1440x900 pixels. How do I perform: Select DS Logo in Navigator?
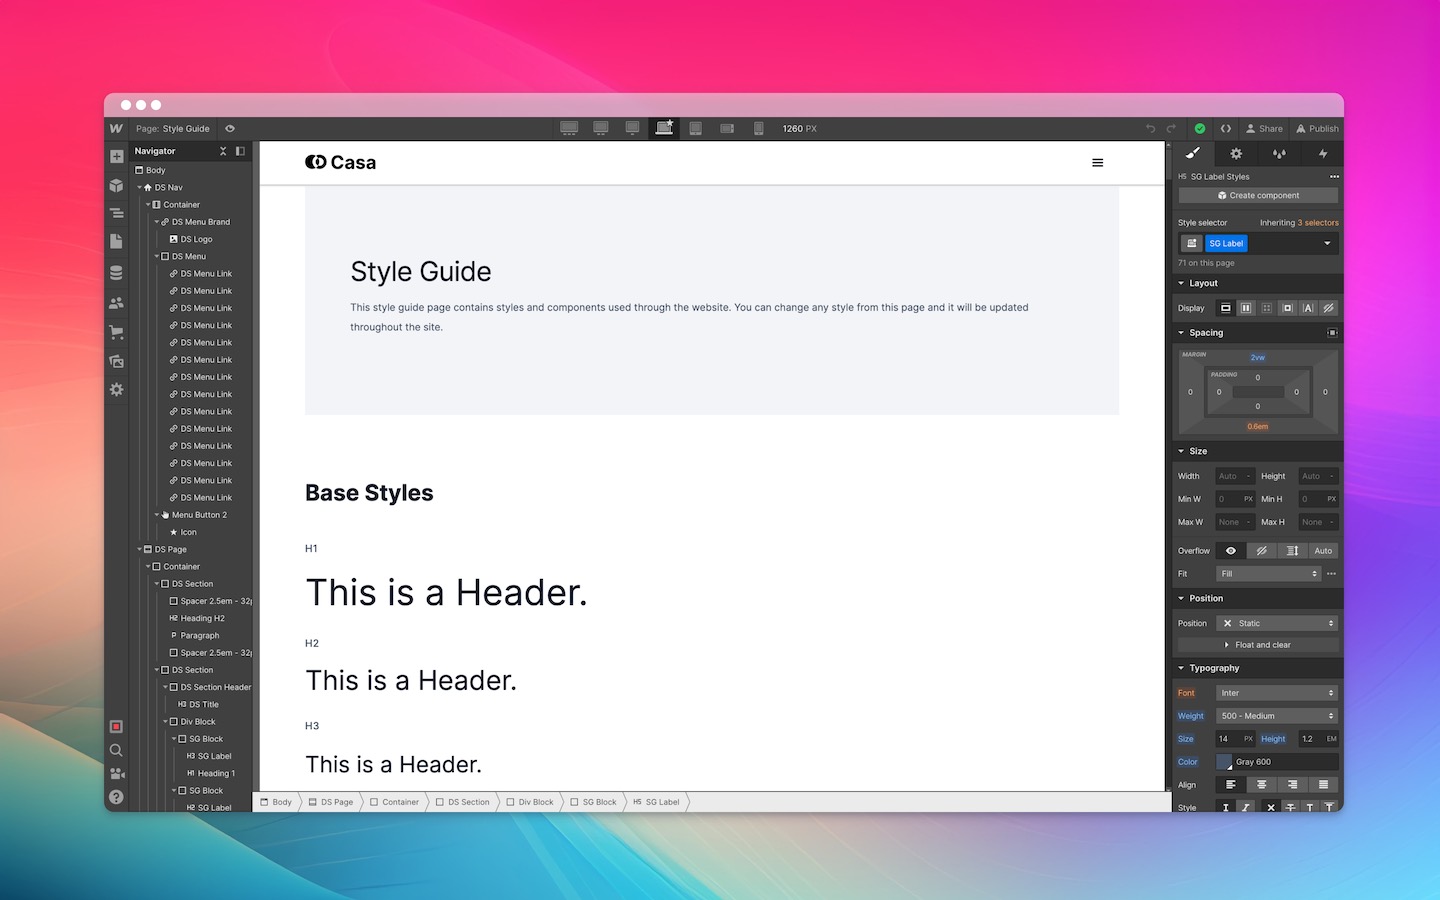[190, 239]
